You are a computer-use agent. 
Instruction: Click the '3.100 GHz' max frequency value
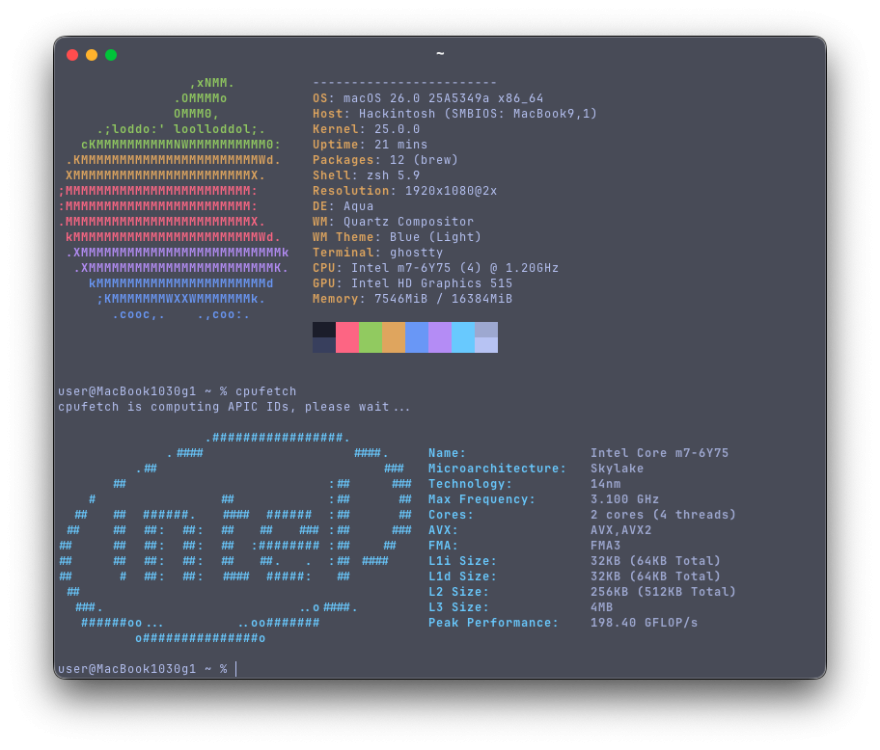pyautogui.click(x=625, y=499)
